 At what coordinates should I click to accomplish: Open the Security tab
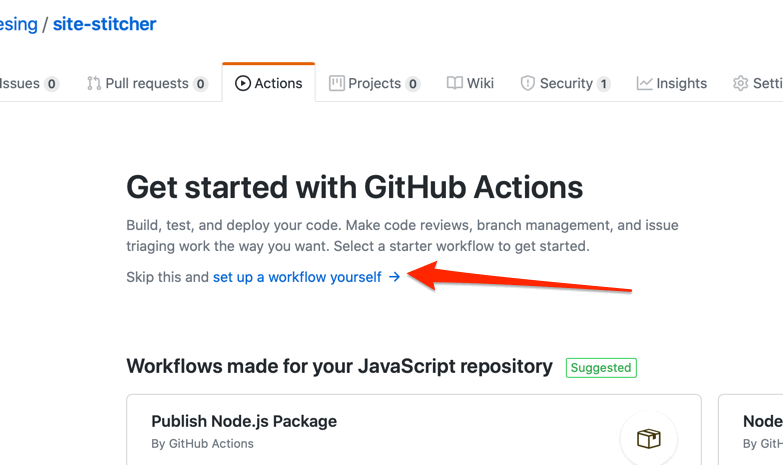point(565,83)
